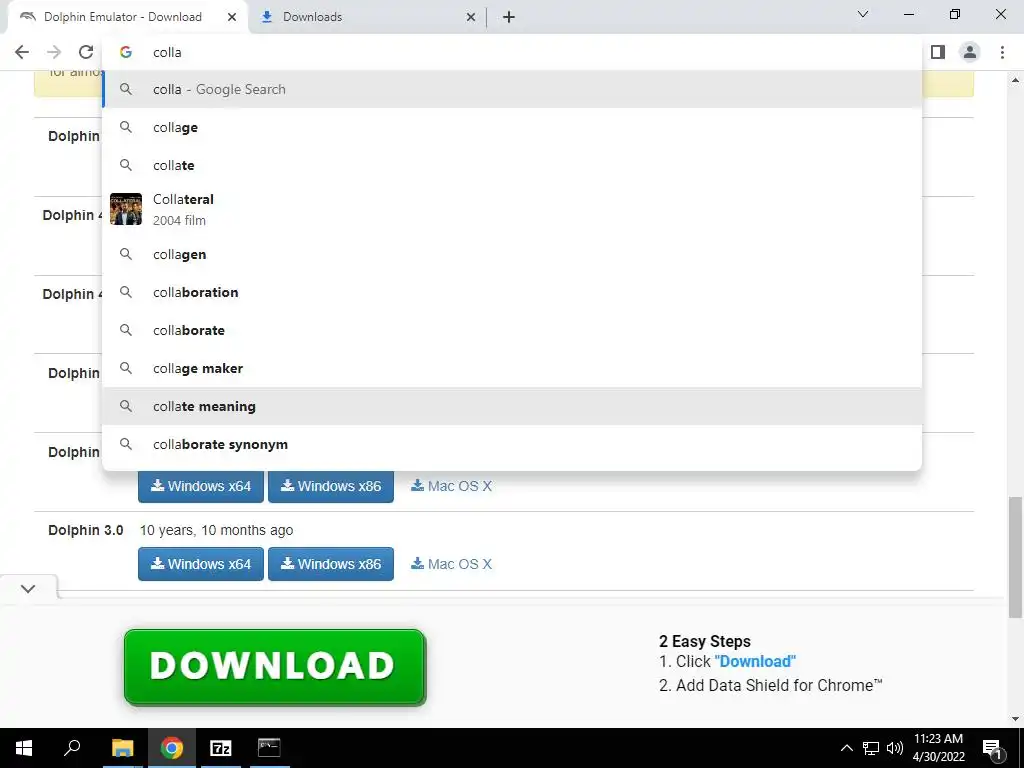The width and height of the screenshot is (1024, 768).
Task: Switch to the Downloads tab
Action: [x=366, y=17]
